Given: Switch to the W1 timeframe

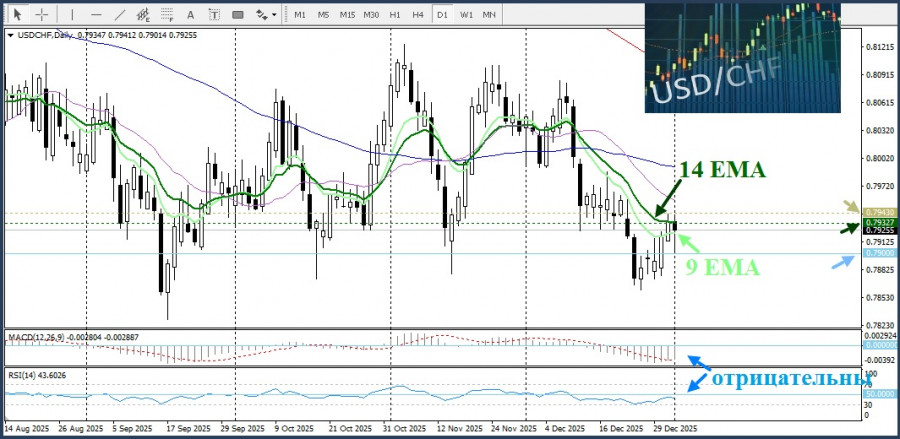Looking at the screenshot, I should pos(466,14).
